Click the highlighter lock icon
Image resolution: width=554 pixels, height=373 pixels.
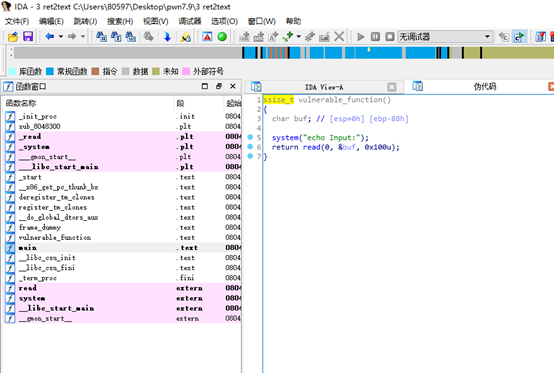click(185, 36)
